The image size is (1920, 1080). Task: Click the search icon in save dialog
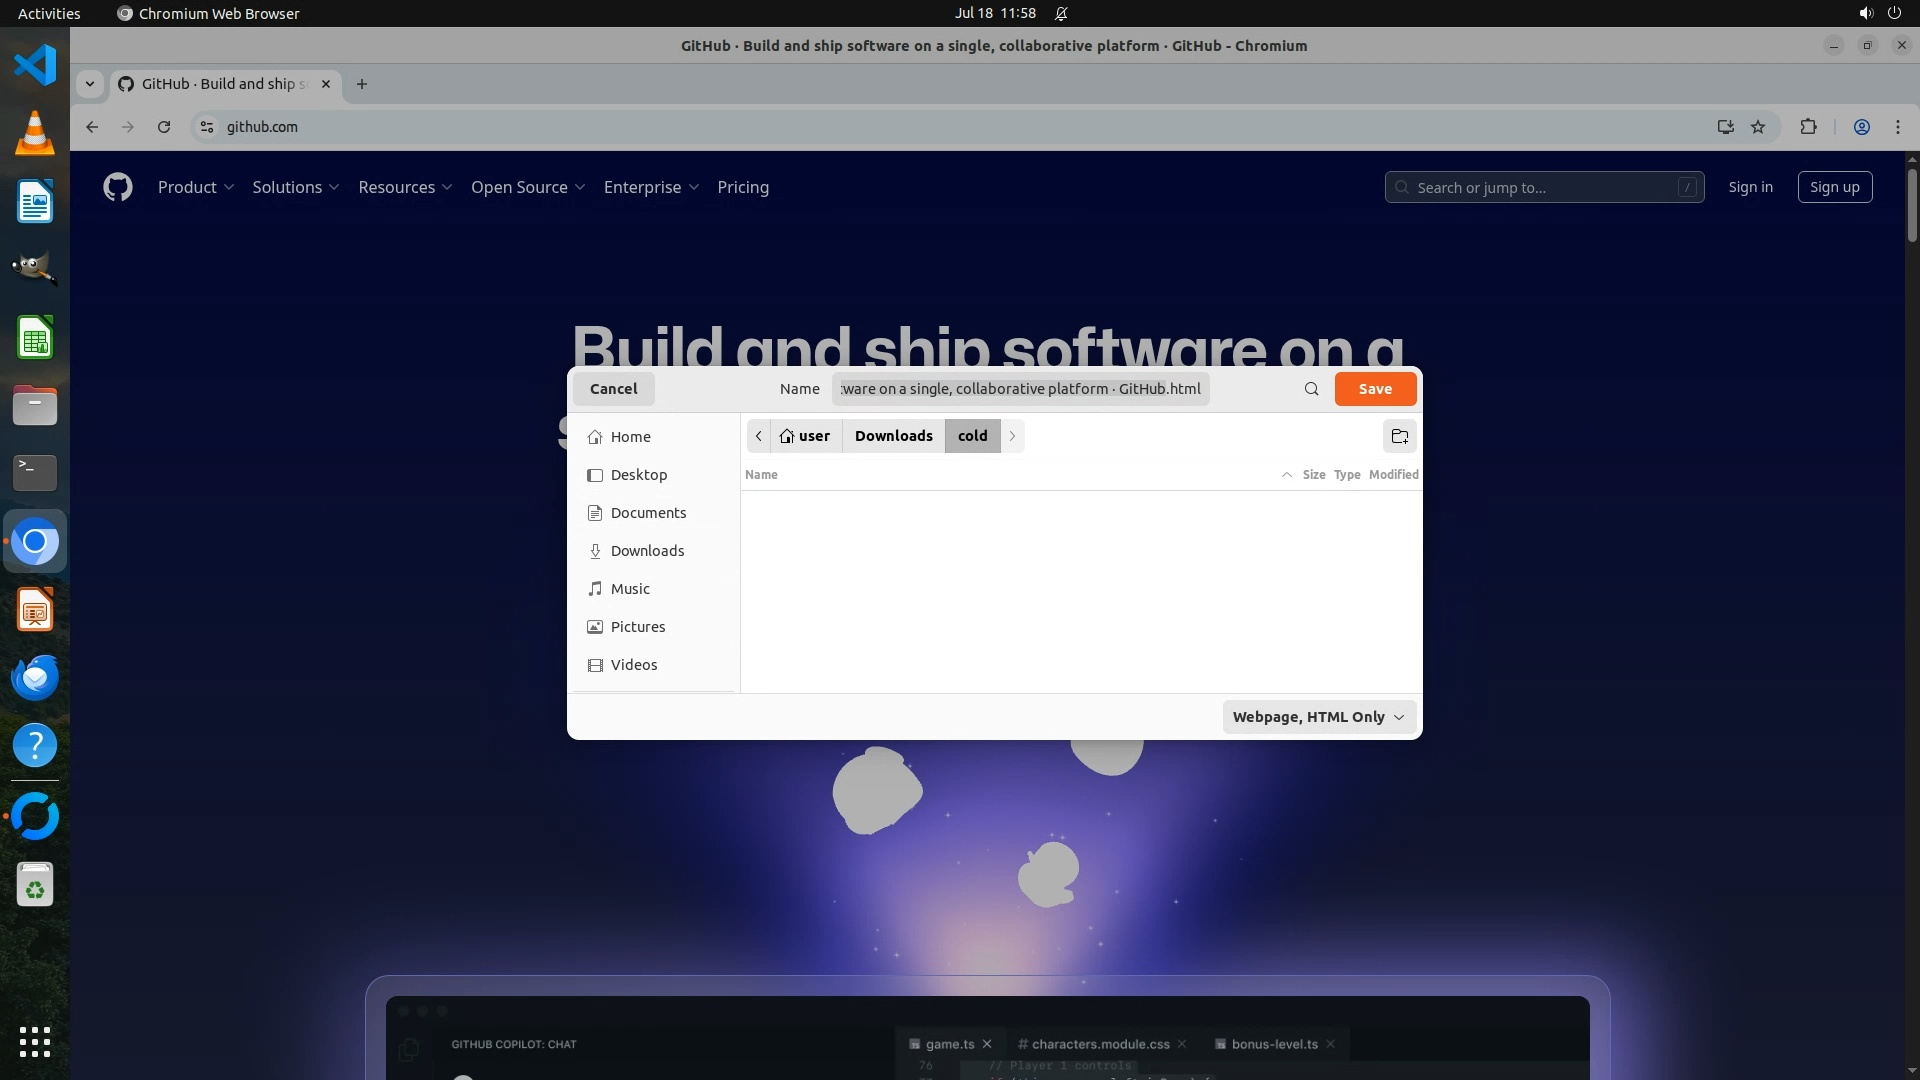click(x=1311, y=389)
